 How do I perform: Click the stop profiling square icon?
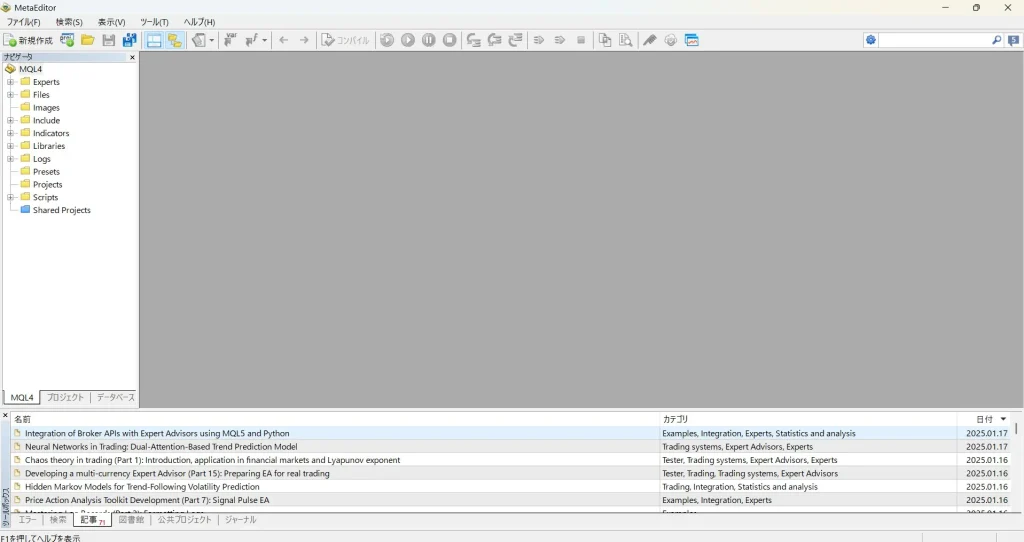pos(581,40)
